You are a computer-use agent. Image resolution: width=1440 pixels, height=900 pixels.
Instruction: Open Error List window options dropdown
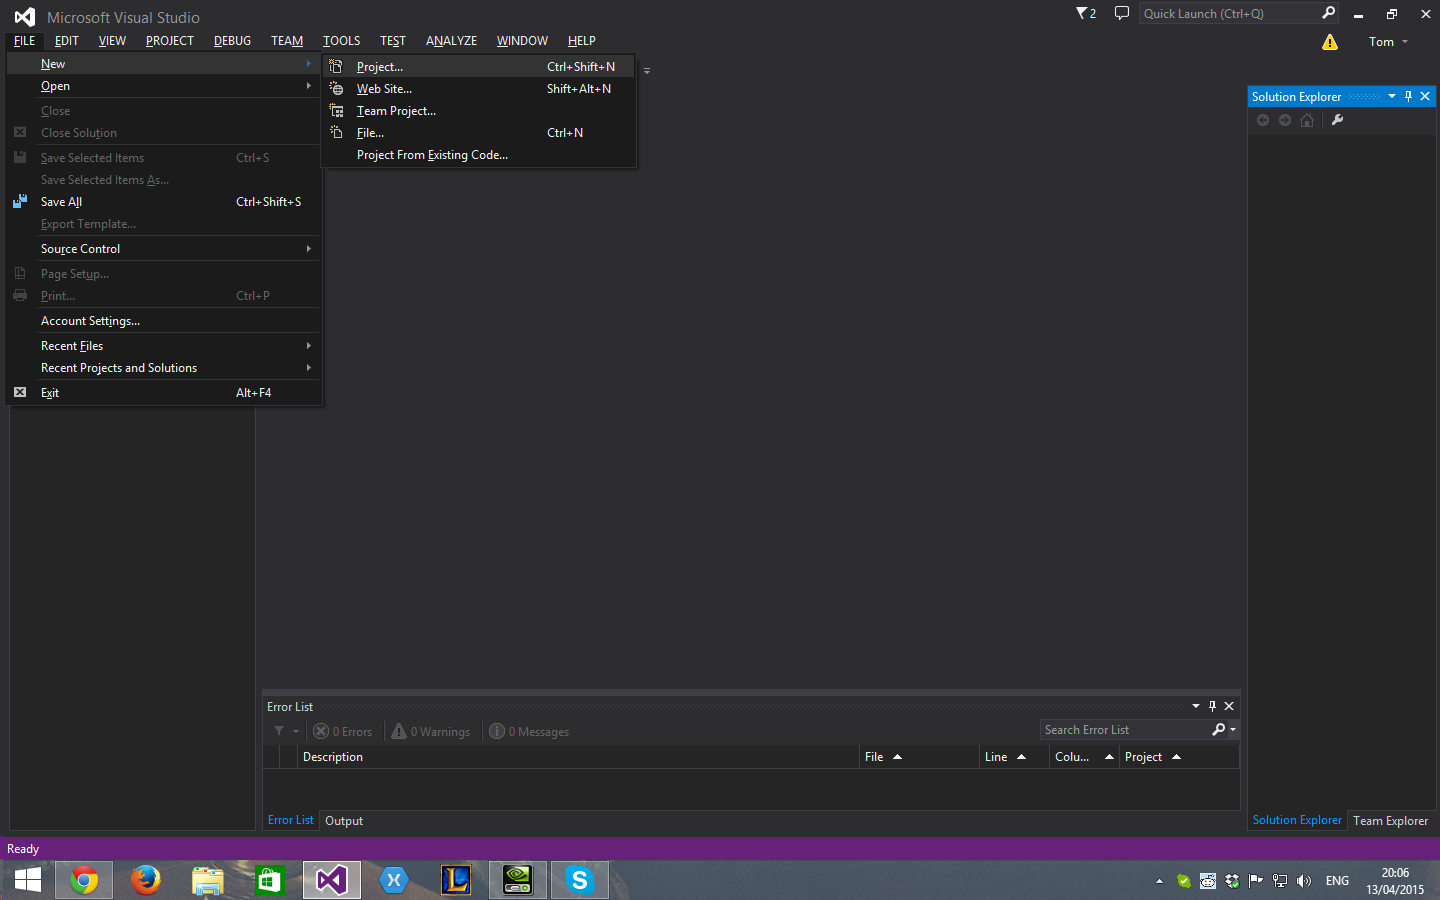coord(1195,706)
